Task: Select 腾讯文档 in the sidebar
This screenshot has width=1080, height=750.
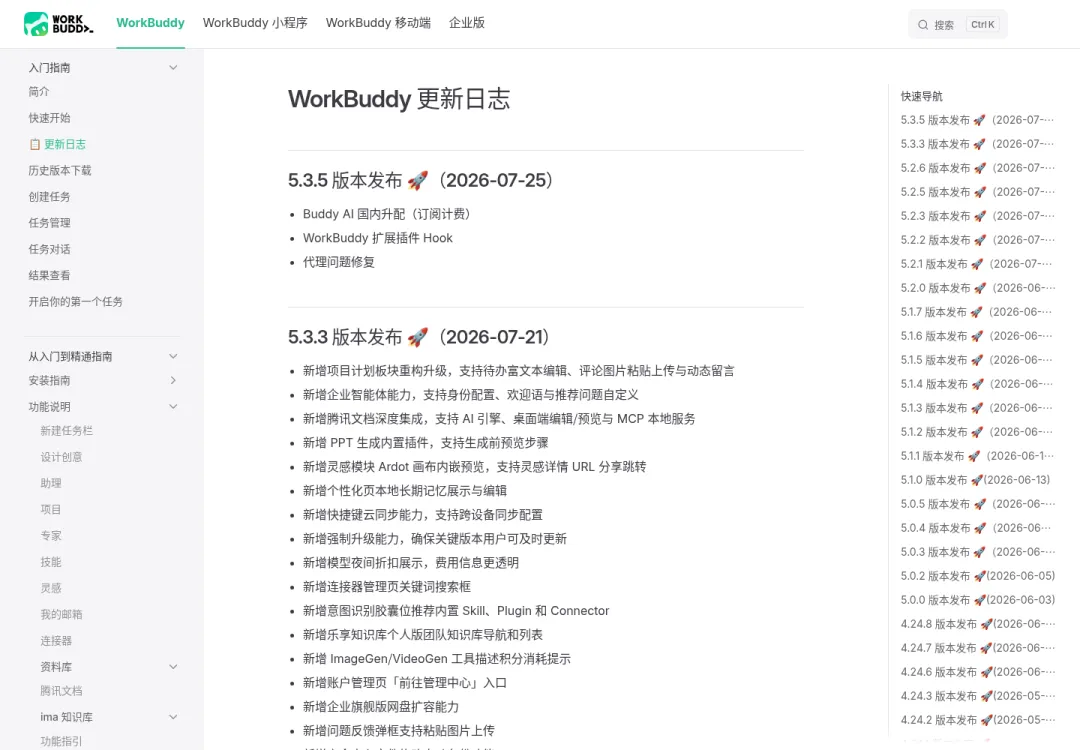Action: 61,691
